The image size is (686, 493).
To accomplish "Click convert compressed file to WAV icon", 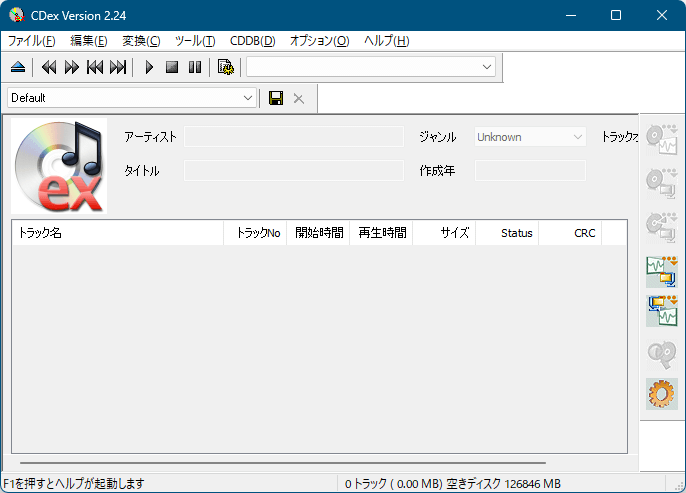I will point(662,311).
